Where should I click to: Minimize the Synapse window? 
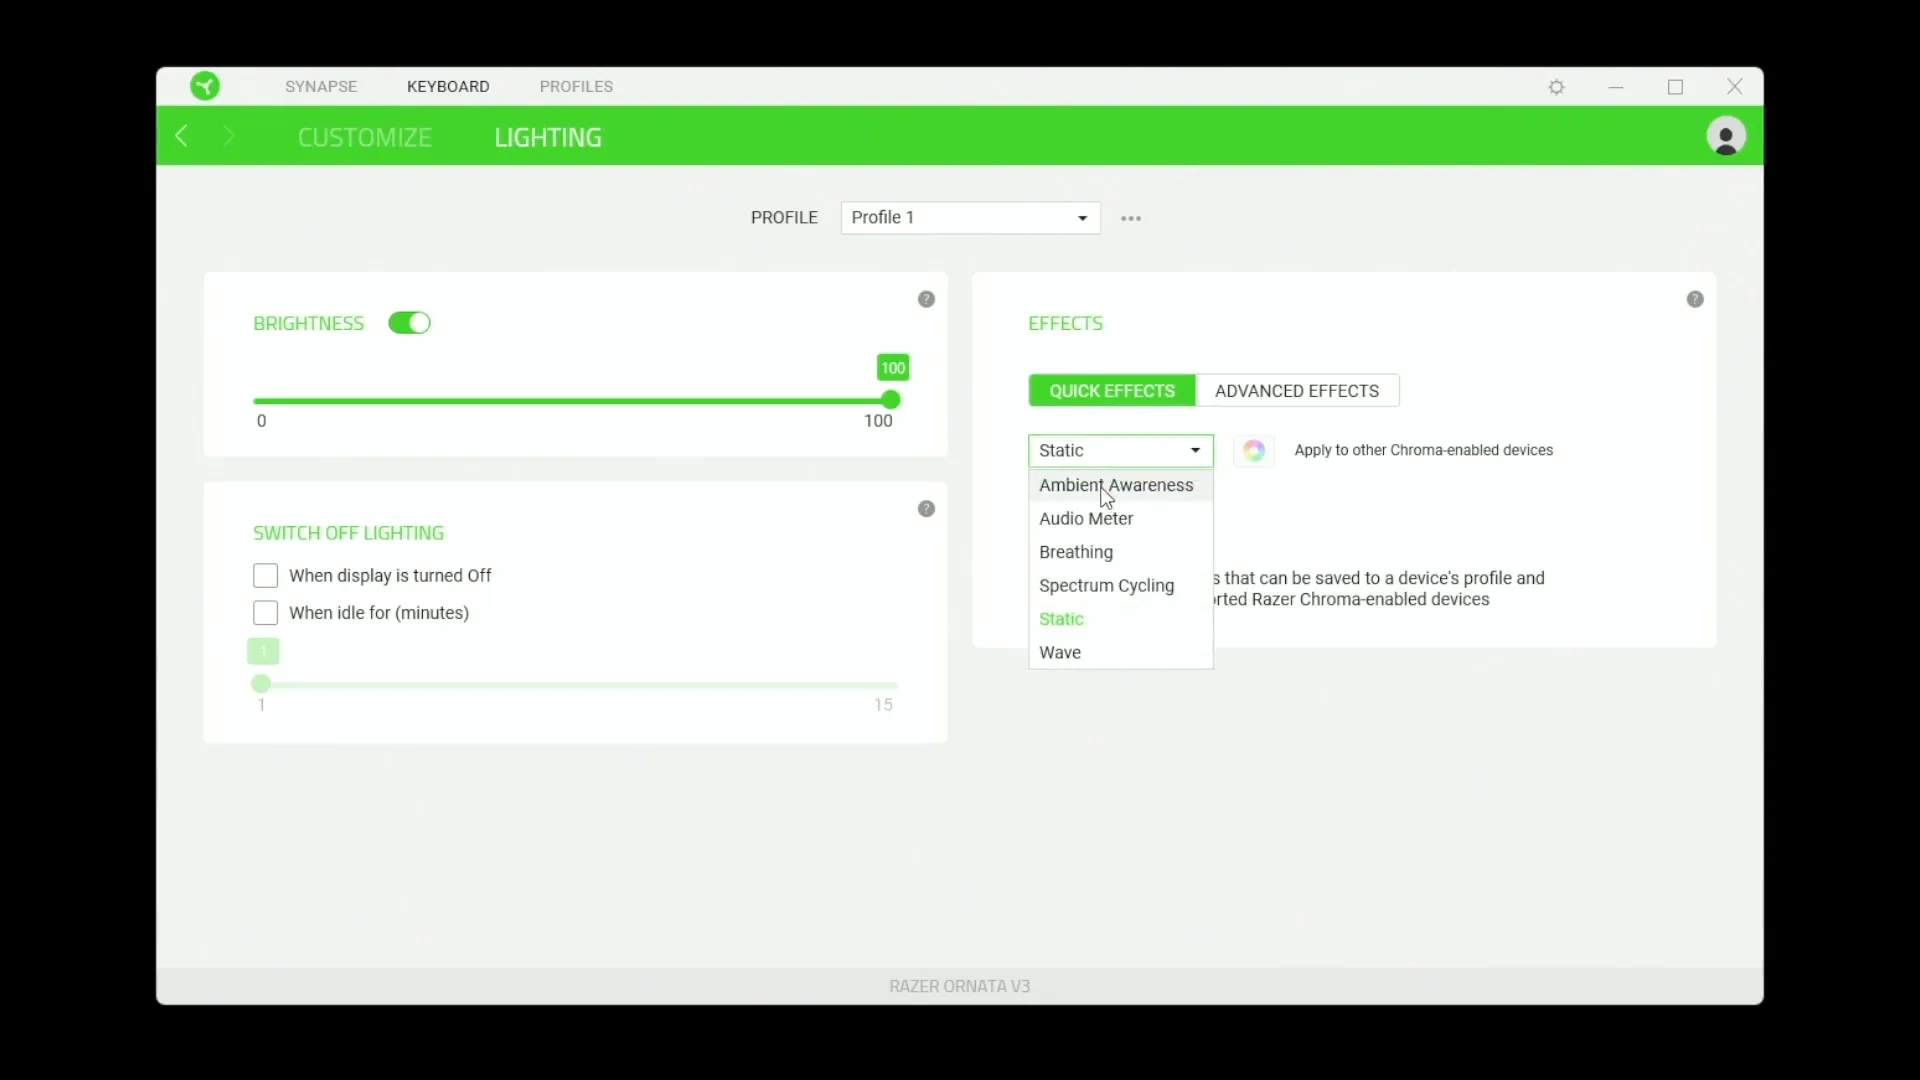pos(1616,87)
